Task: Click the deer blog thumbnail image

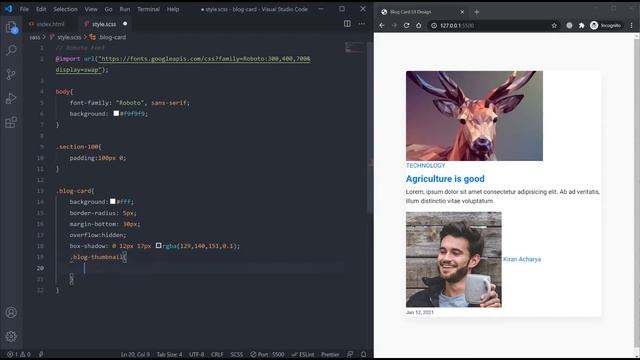Action: [474, 116]
